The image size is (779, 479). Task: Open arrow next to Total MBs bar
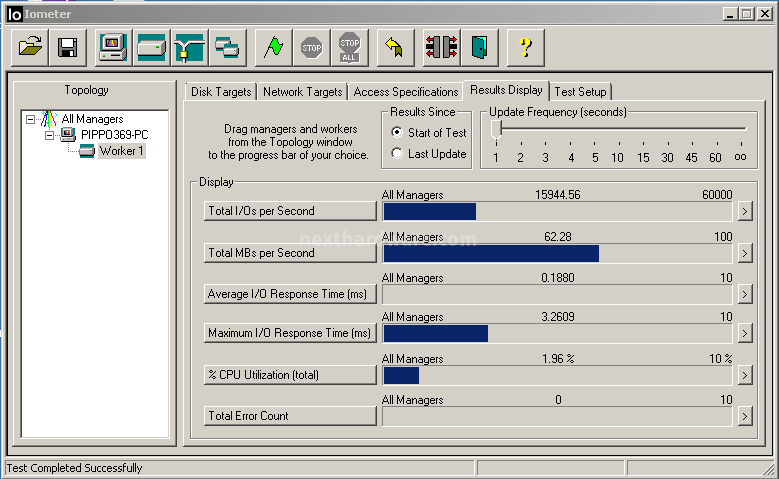pos(744,253)
